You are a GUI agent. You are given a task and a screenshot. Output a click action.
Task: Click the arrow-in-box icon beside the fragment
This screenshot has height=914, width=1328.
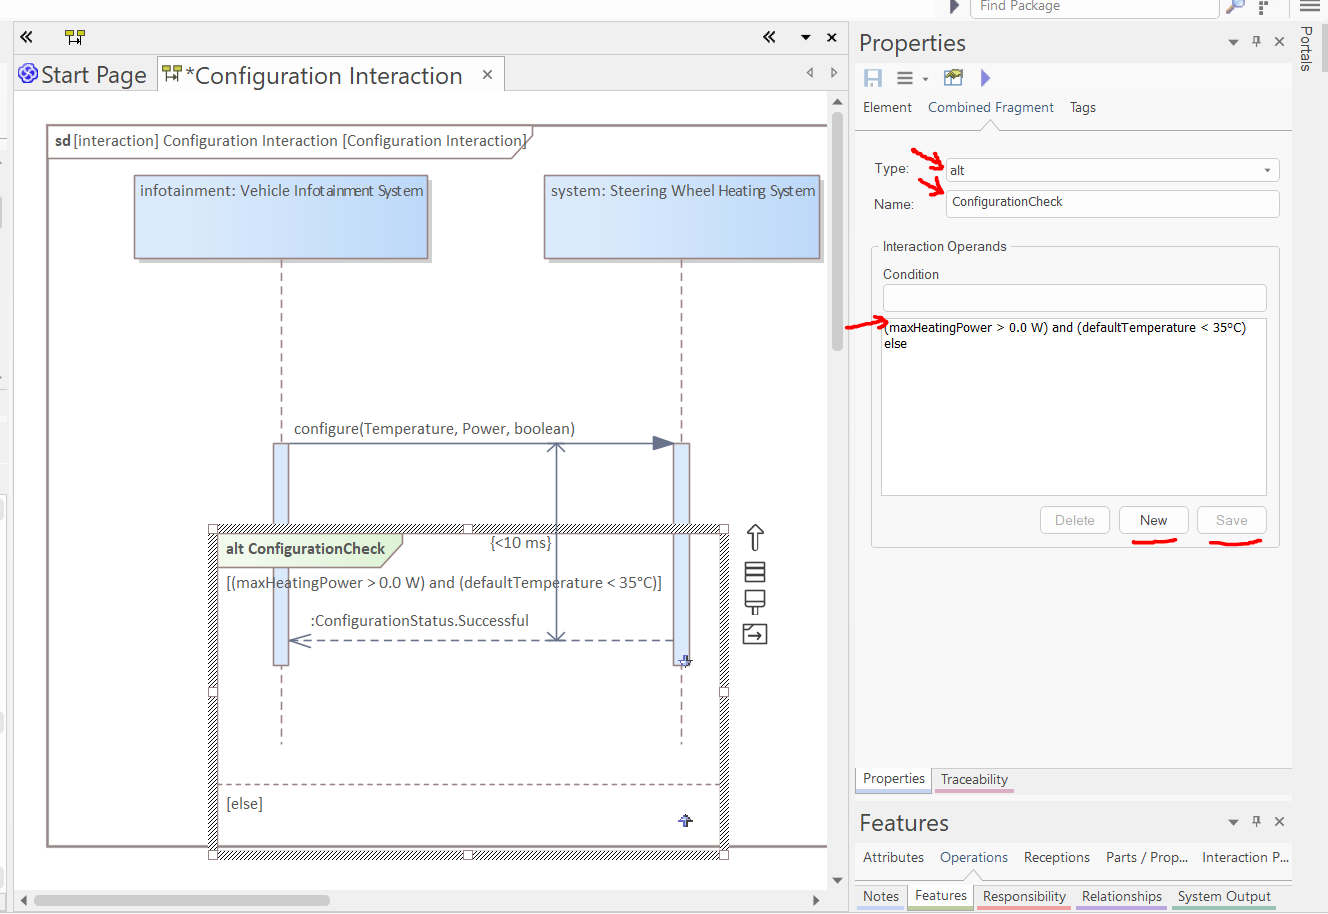pos(755,634)
